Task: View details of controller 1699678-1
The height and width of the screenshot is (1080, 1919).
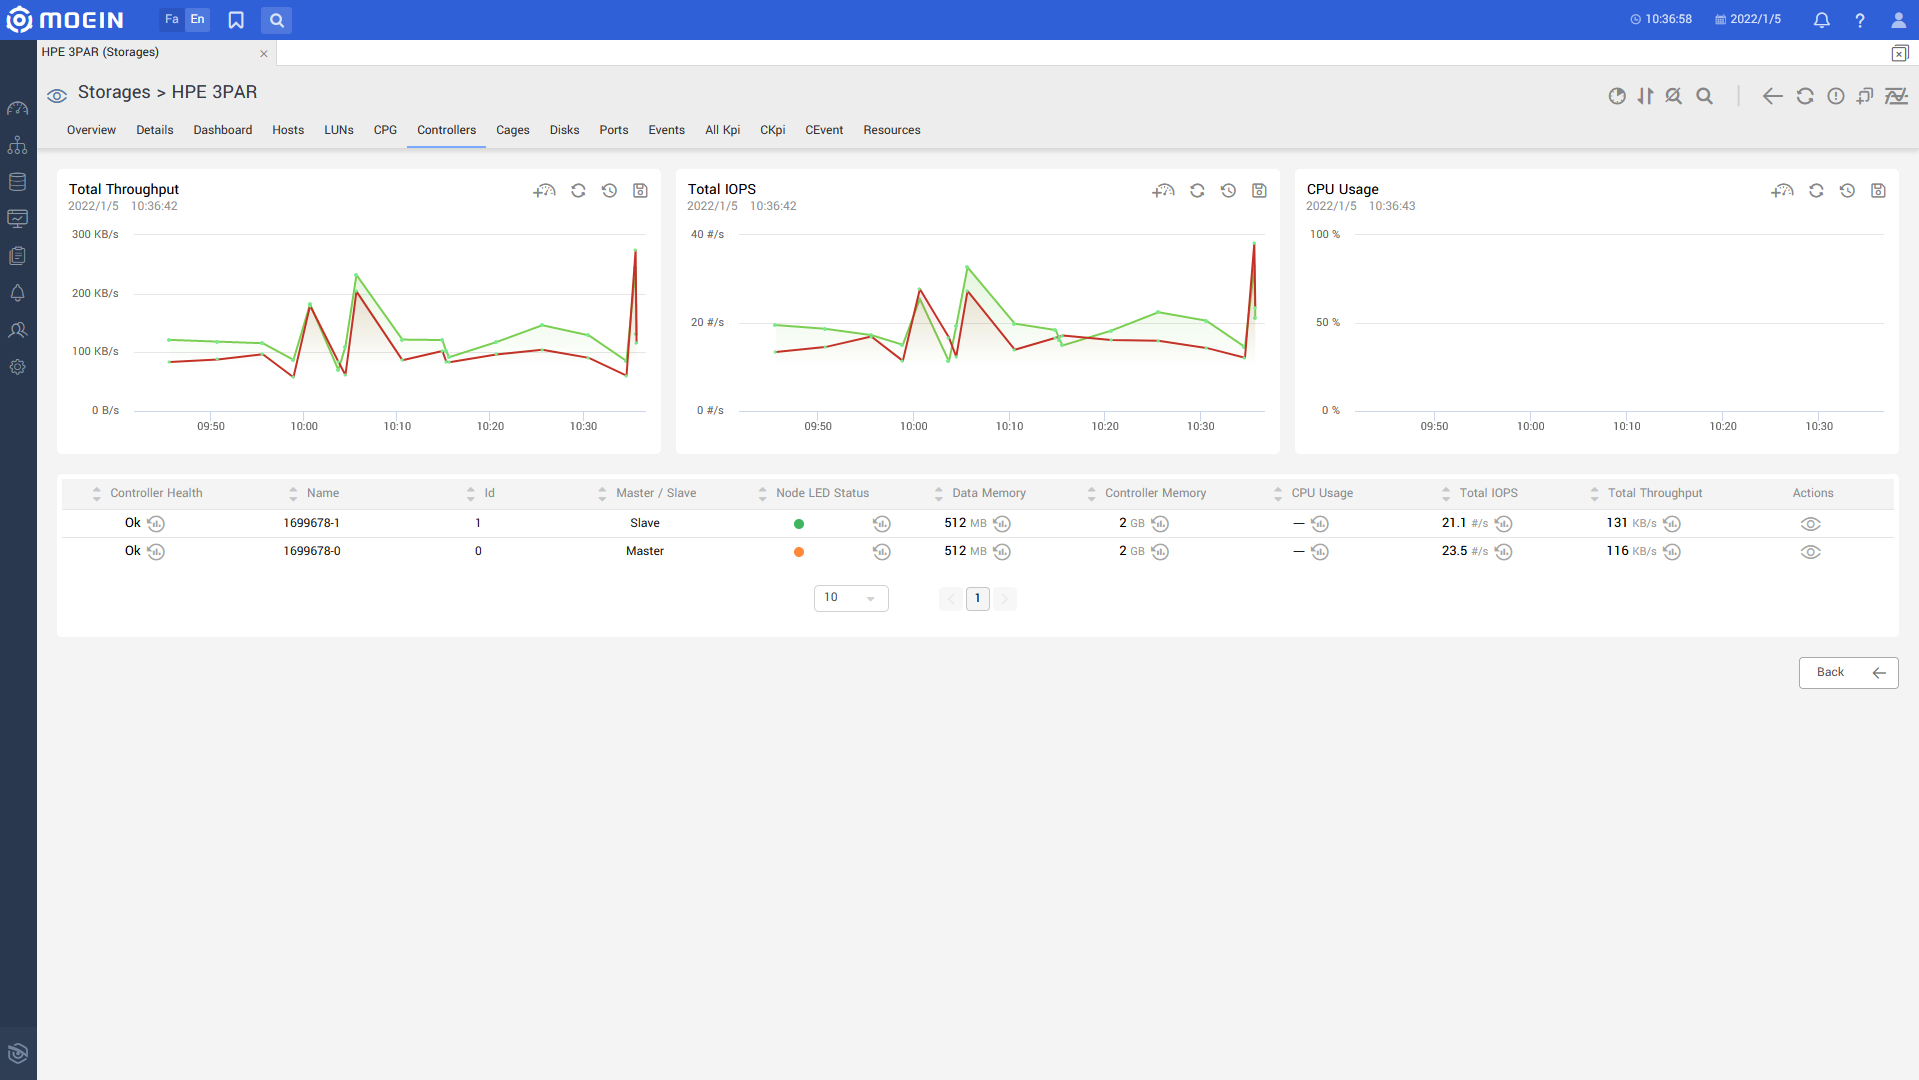Action: click(x=1810, y=524)
